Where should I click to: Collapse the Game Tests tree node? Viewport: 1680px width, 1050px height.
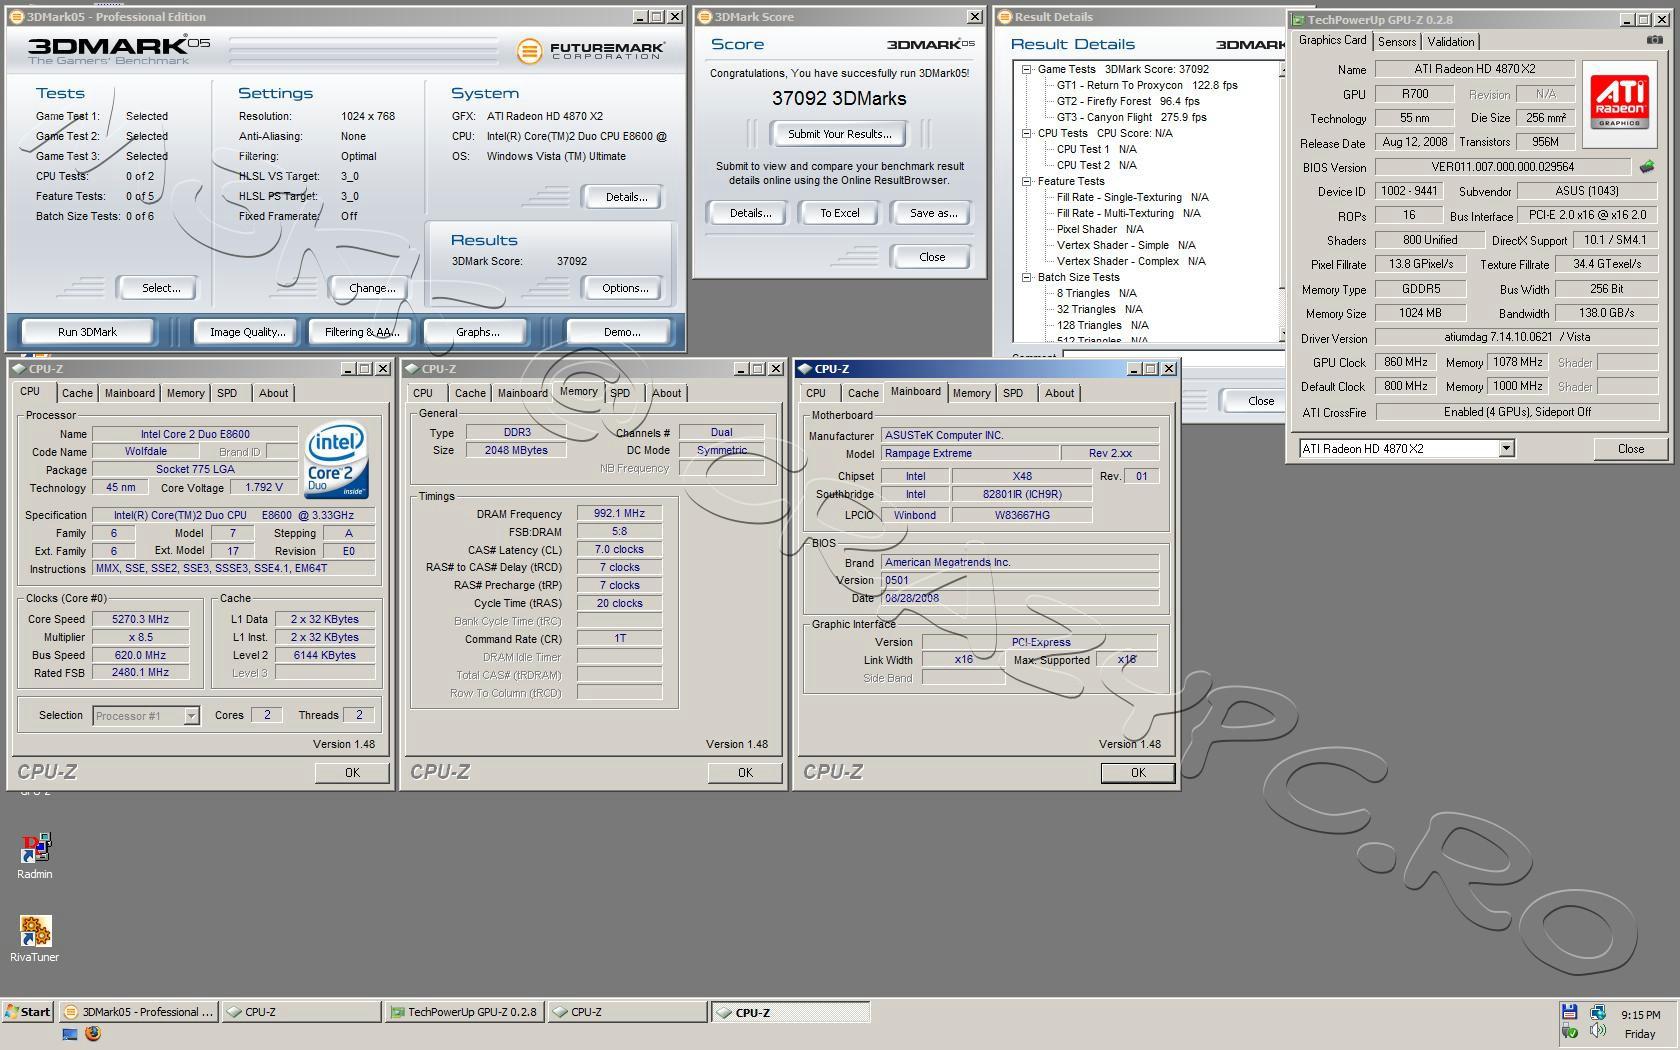point(1027,69)
